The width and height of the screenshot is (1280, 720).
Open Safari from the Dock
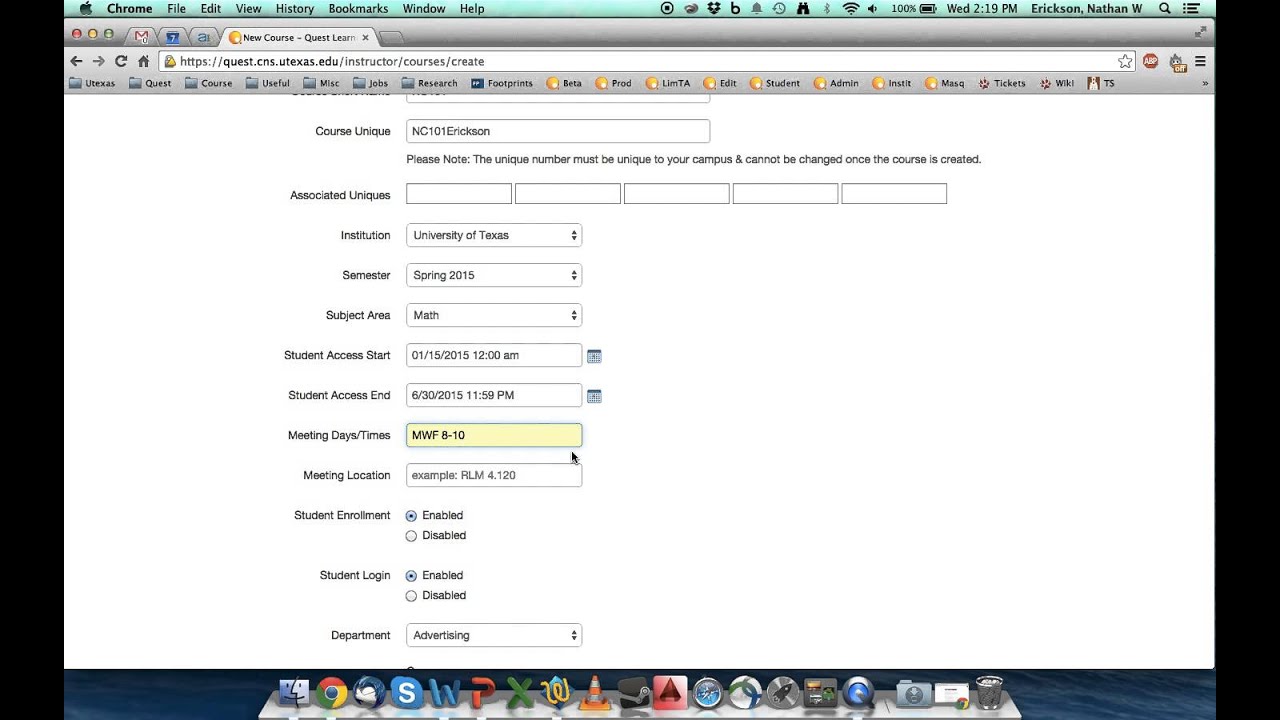(708, 692)
